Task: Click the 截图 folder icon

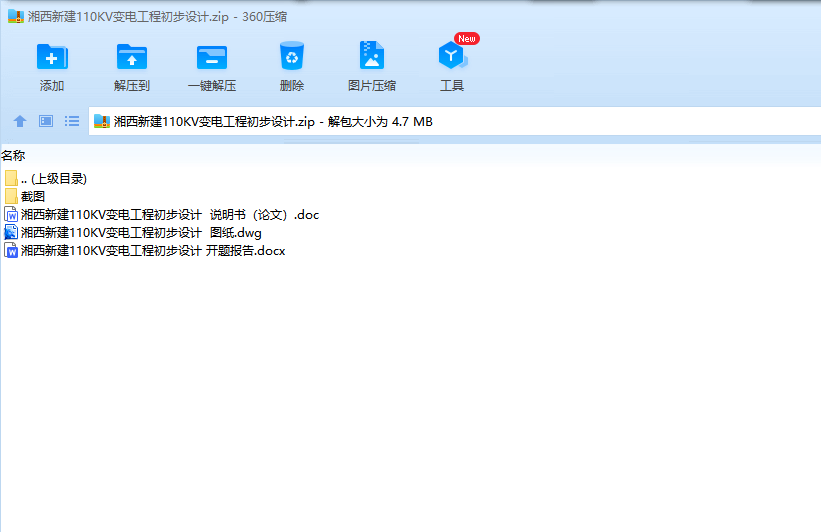Action: [x=11, y=196]
